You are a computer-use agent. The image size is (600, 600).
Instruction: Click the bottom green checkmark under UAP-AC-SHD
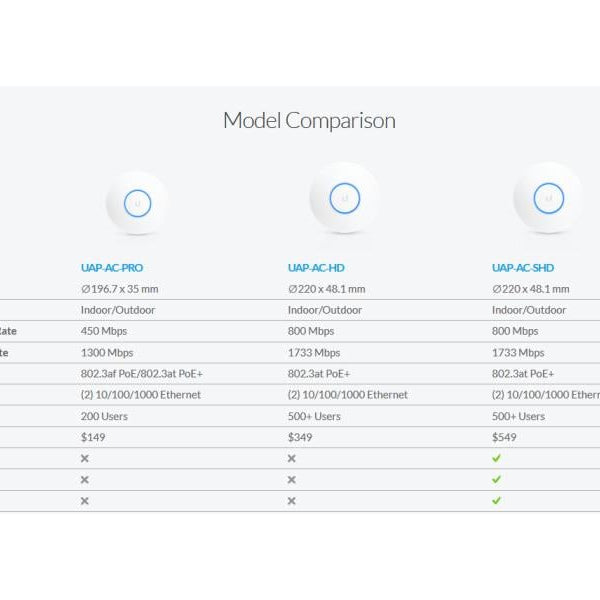[496, 500]
